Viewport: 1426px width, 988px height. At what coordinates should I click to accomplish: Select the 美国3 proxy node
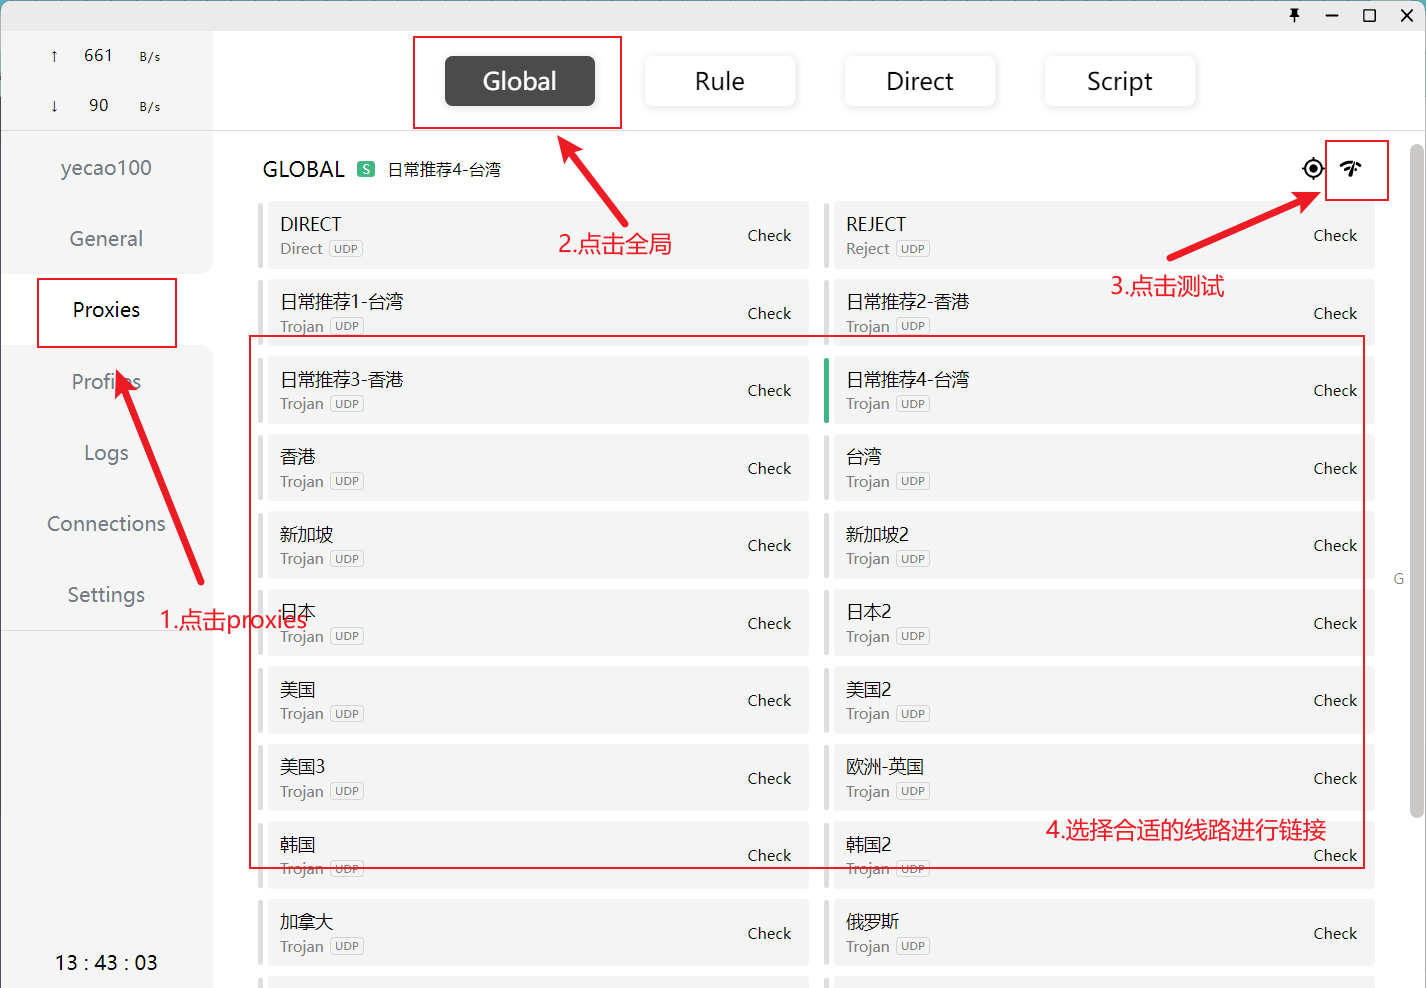(x=533, y=777)
